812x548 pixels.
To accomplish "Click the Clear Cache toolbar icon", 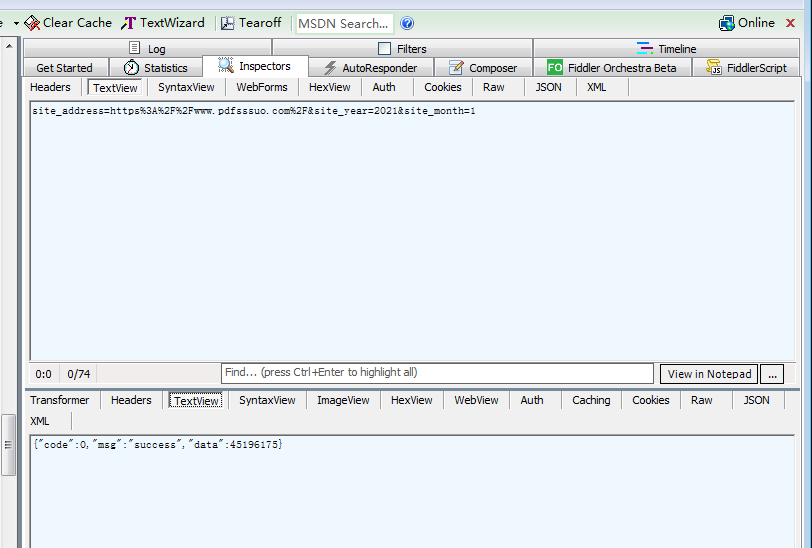I will (32, 23).
